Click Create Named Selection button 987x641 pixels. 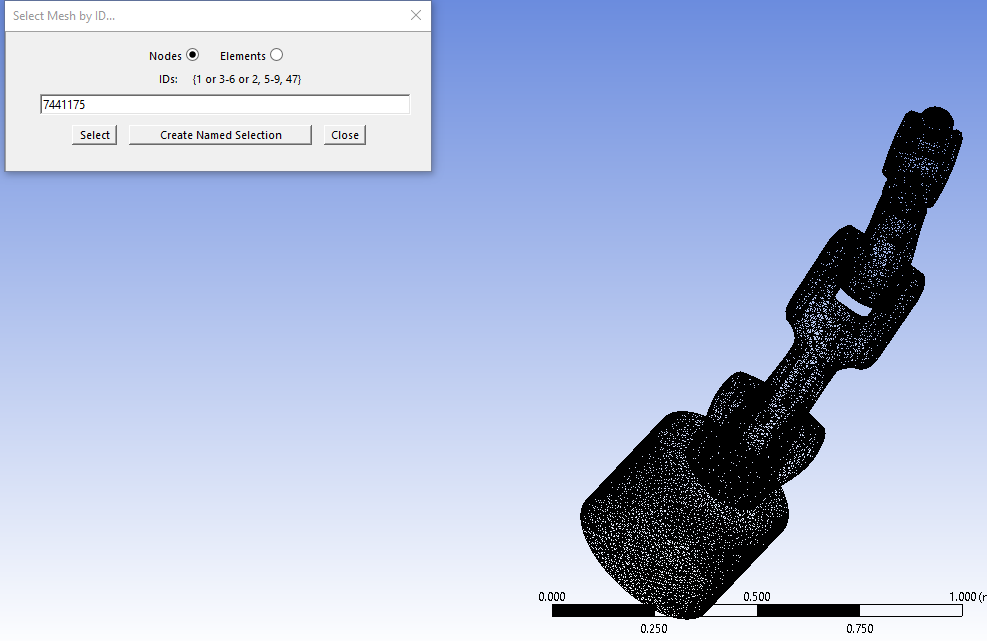point(220,135)
